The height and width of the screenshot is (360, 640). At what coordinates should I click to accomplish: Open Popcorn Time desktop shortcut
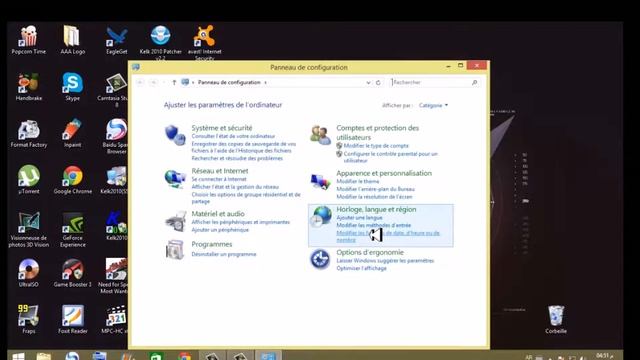point(29,40)
